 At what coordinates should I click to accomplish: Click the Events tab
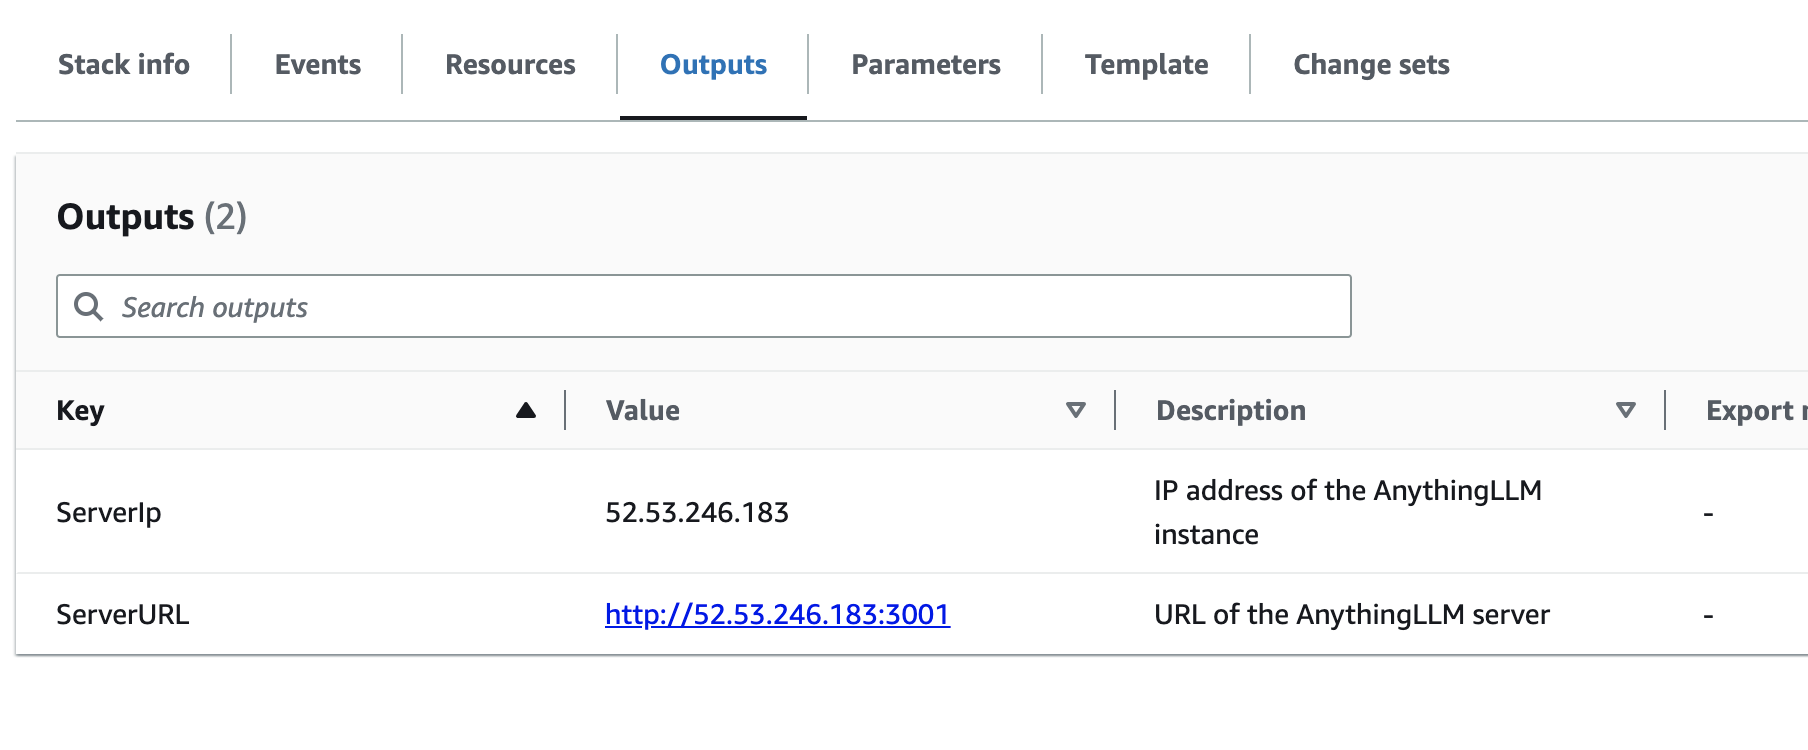point(317,64)
